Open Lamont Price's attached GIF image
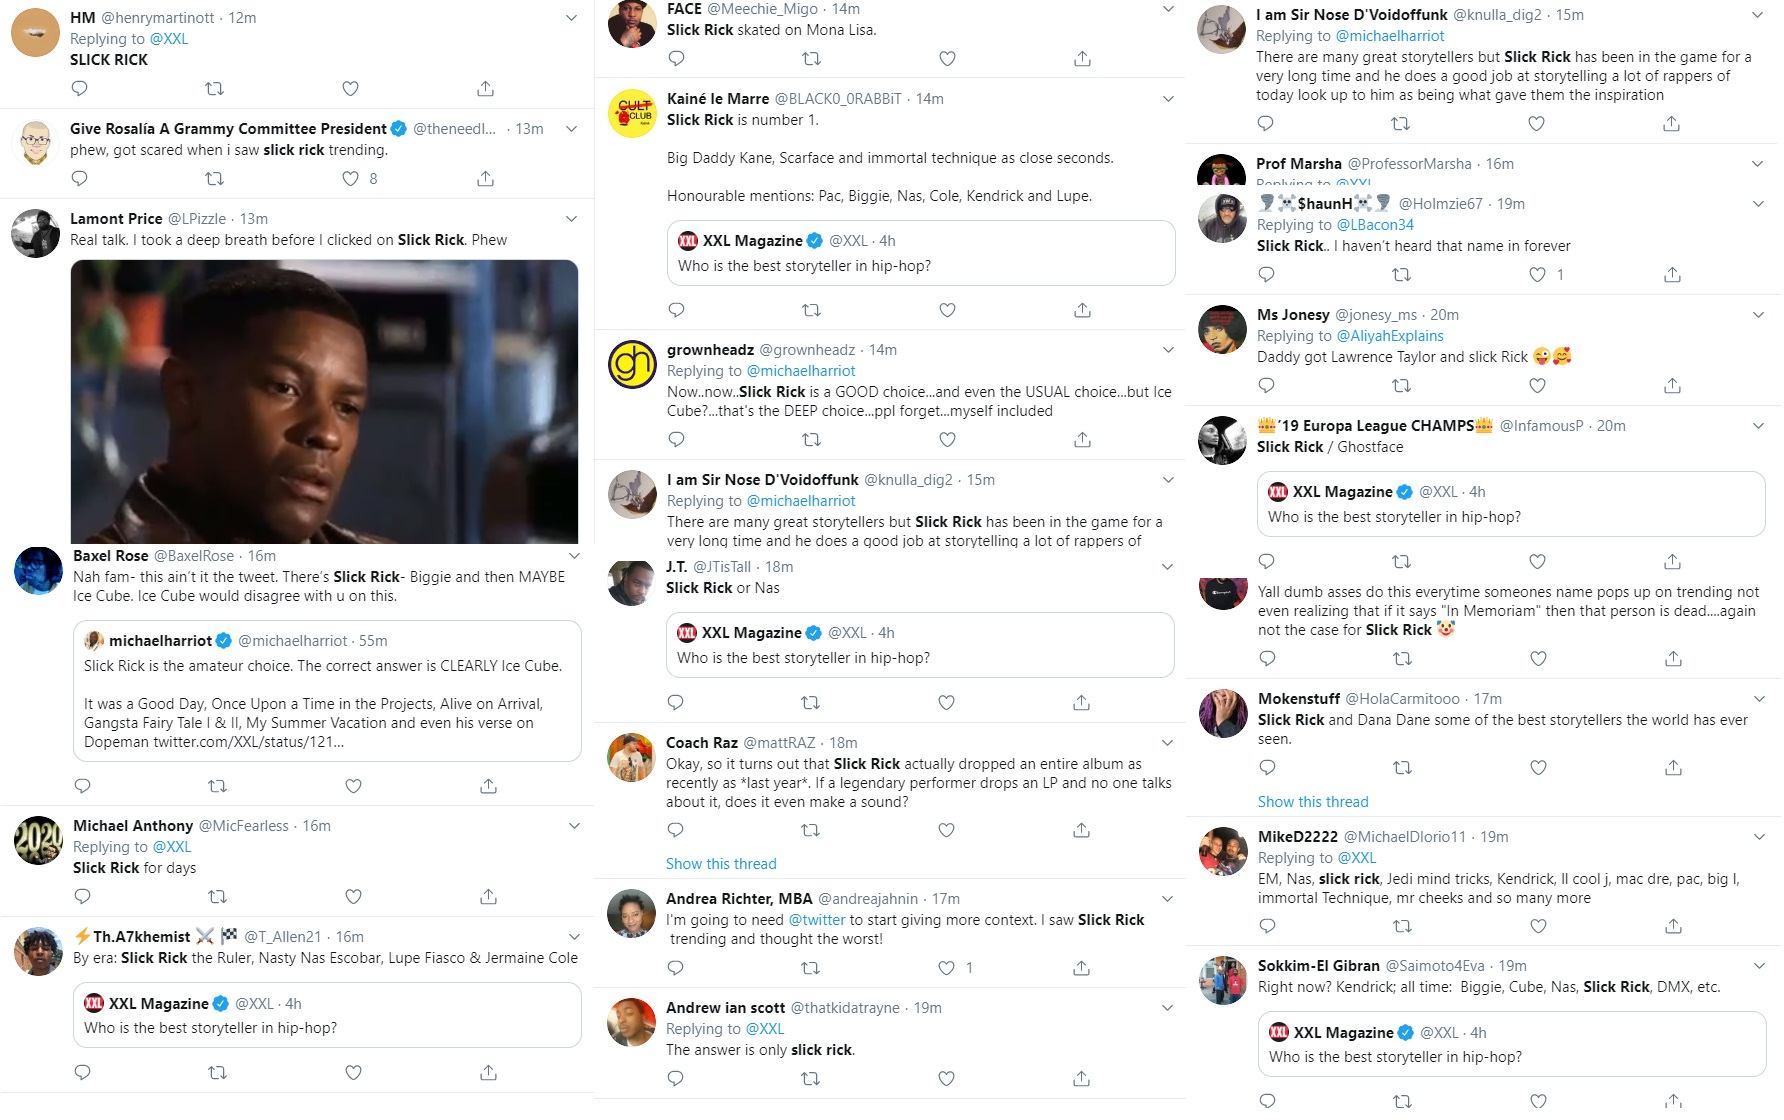The height and width of the screenshot is (1120, 1784). pos(324,401)
